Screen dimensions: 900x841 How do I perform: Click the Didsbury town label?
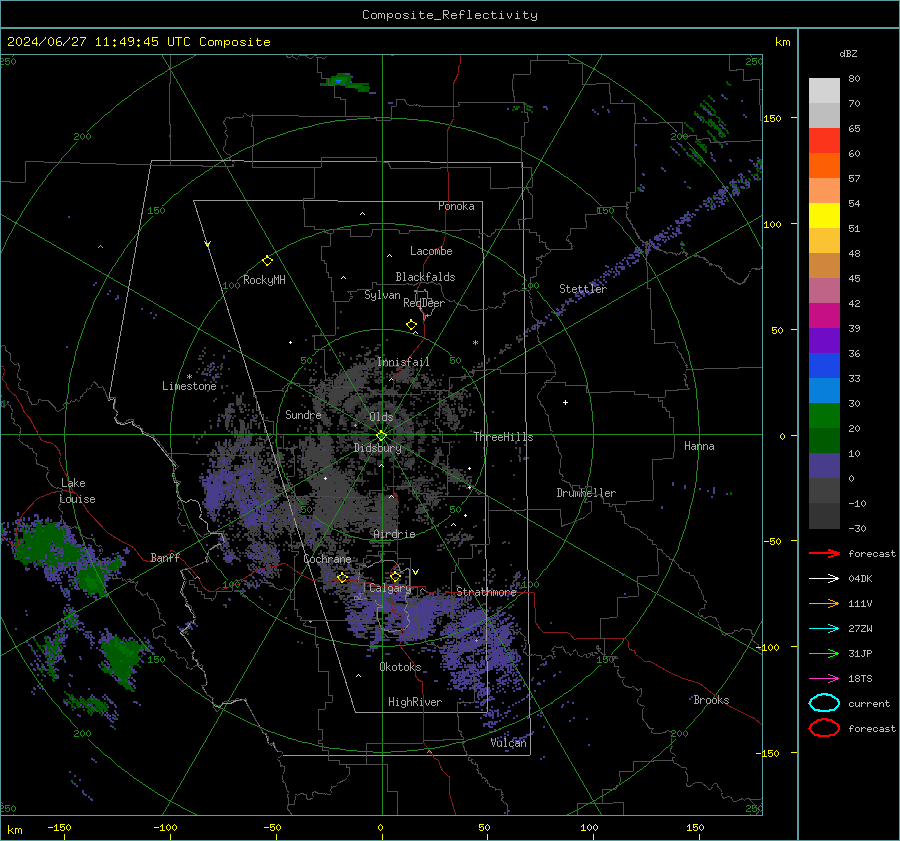pos(377,448)
